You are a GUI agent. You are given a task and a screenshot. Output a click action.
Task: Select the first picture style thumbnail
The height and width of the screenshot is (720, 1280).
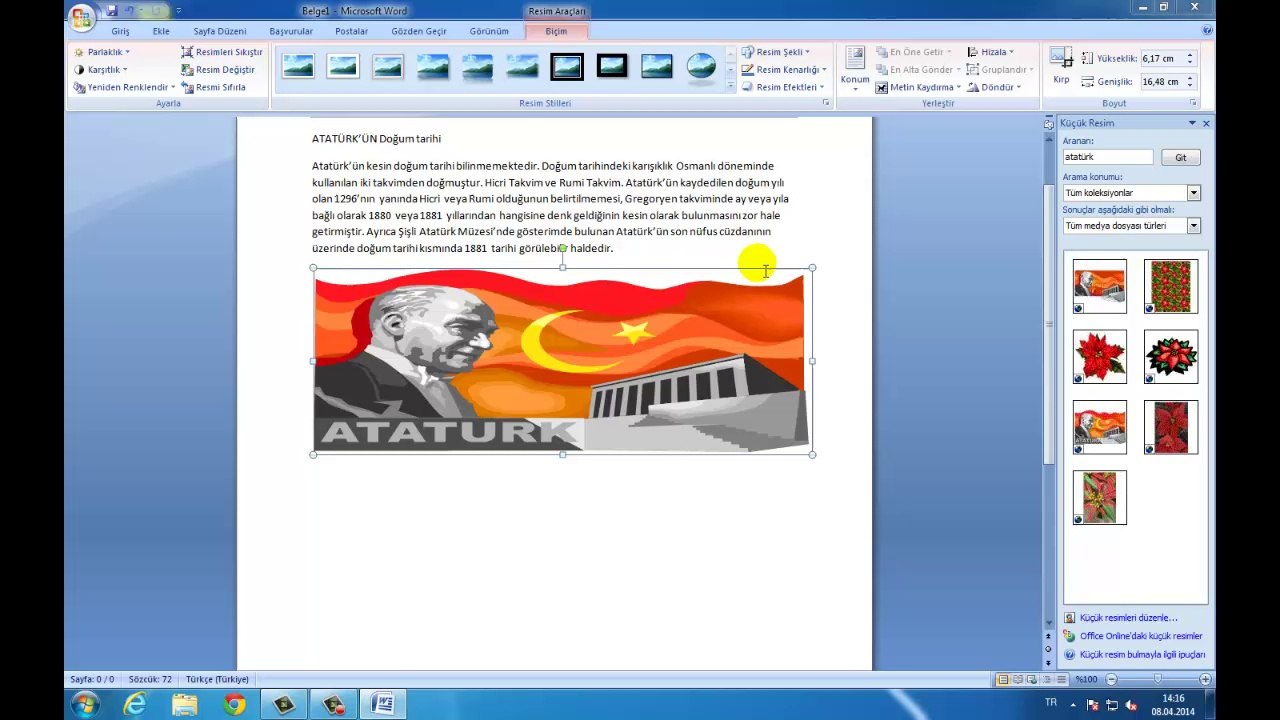click(298, 67)
